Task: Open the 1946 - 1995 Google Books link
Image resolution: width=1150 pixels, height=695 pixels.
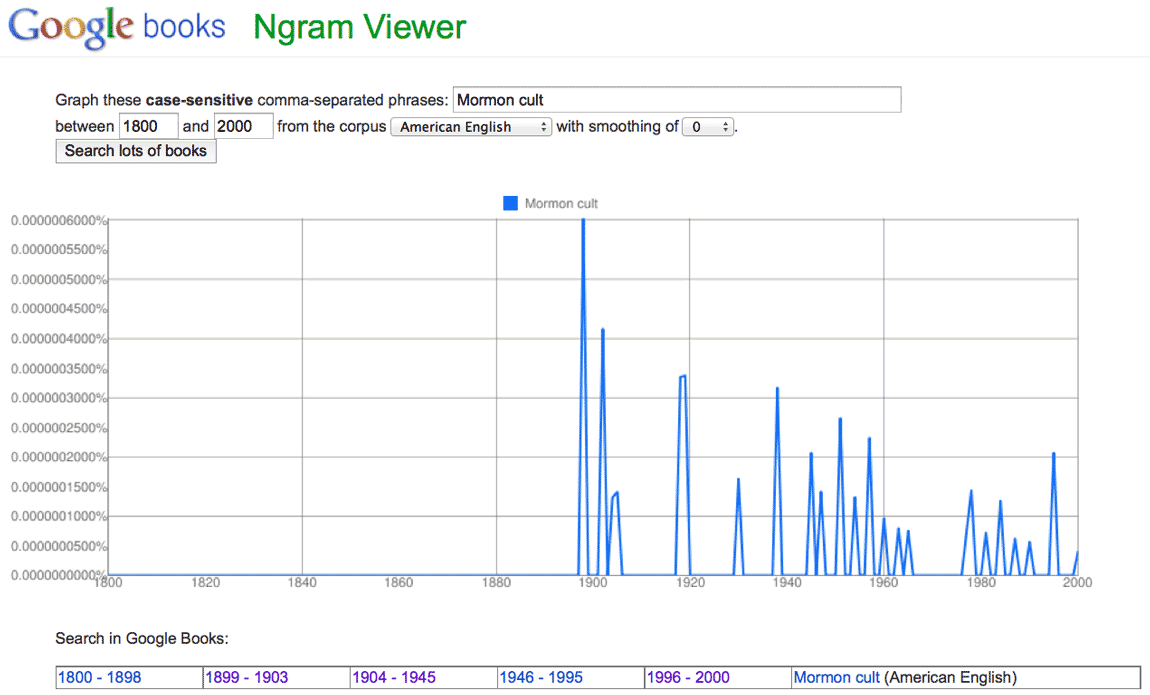Action: pos(541,677)
